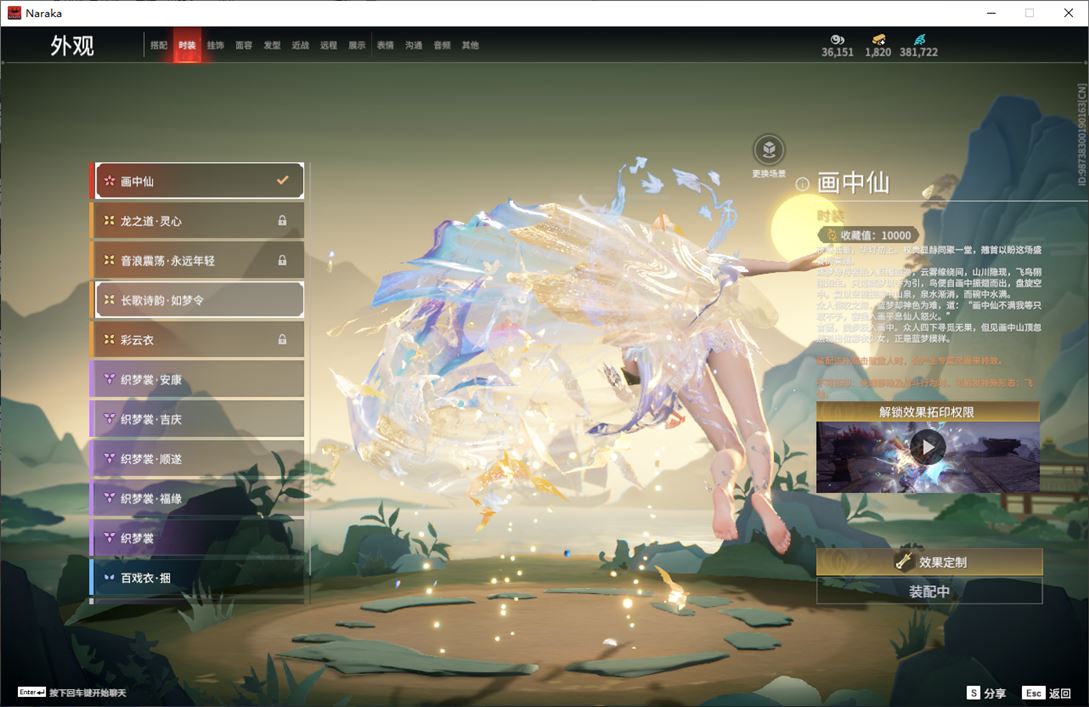Image resolution: width=1089 pixels, height=707 pixels.
Task: Select the 音浪震荡·永远年轻 outfit row
Action: pos(199,260)
